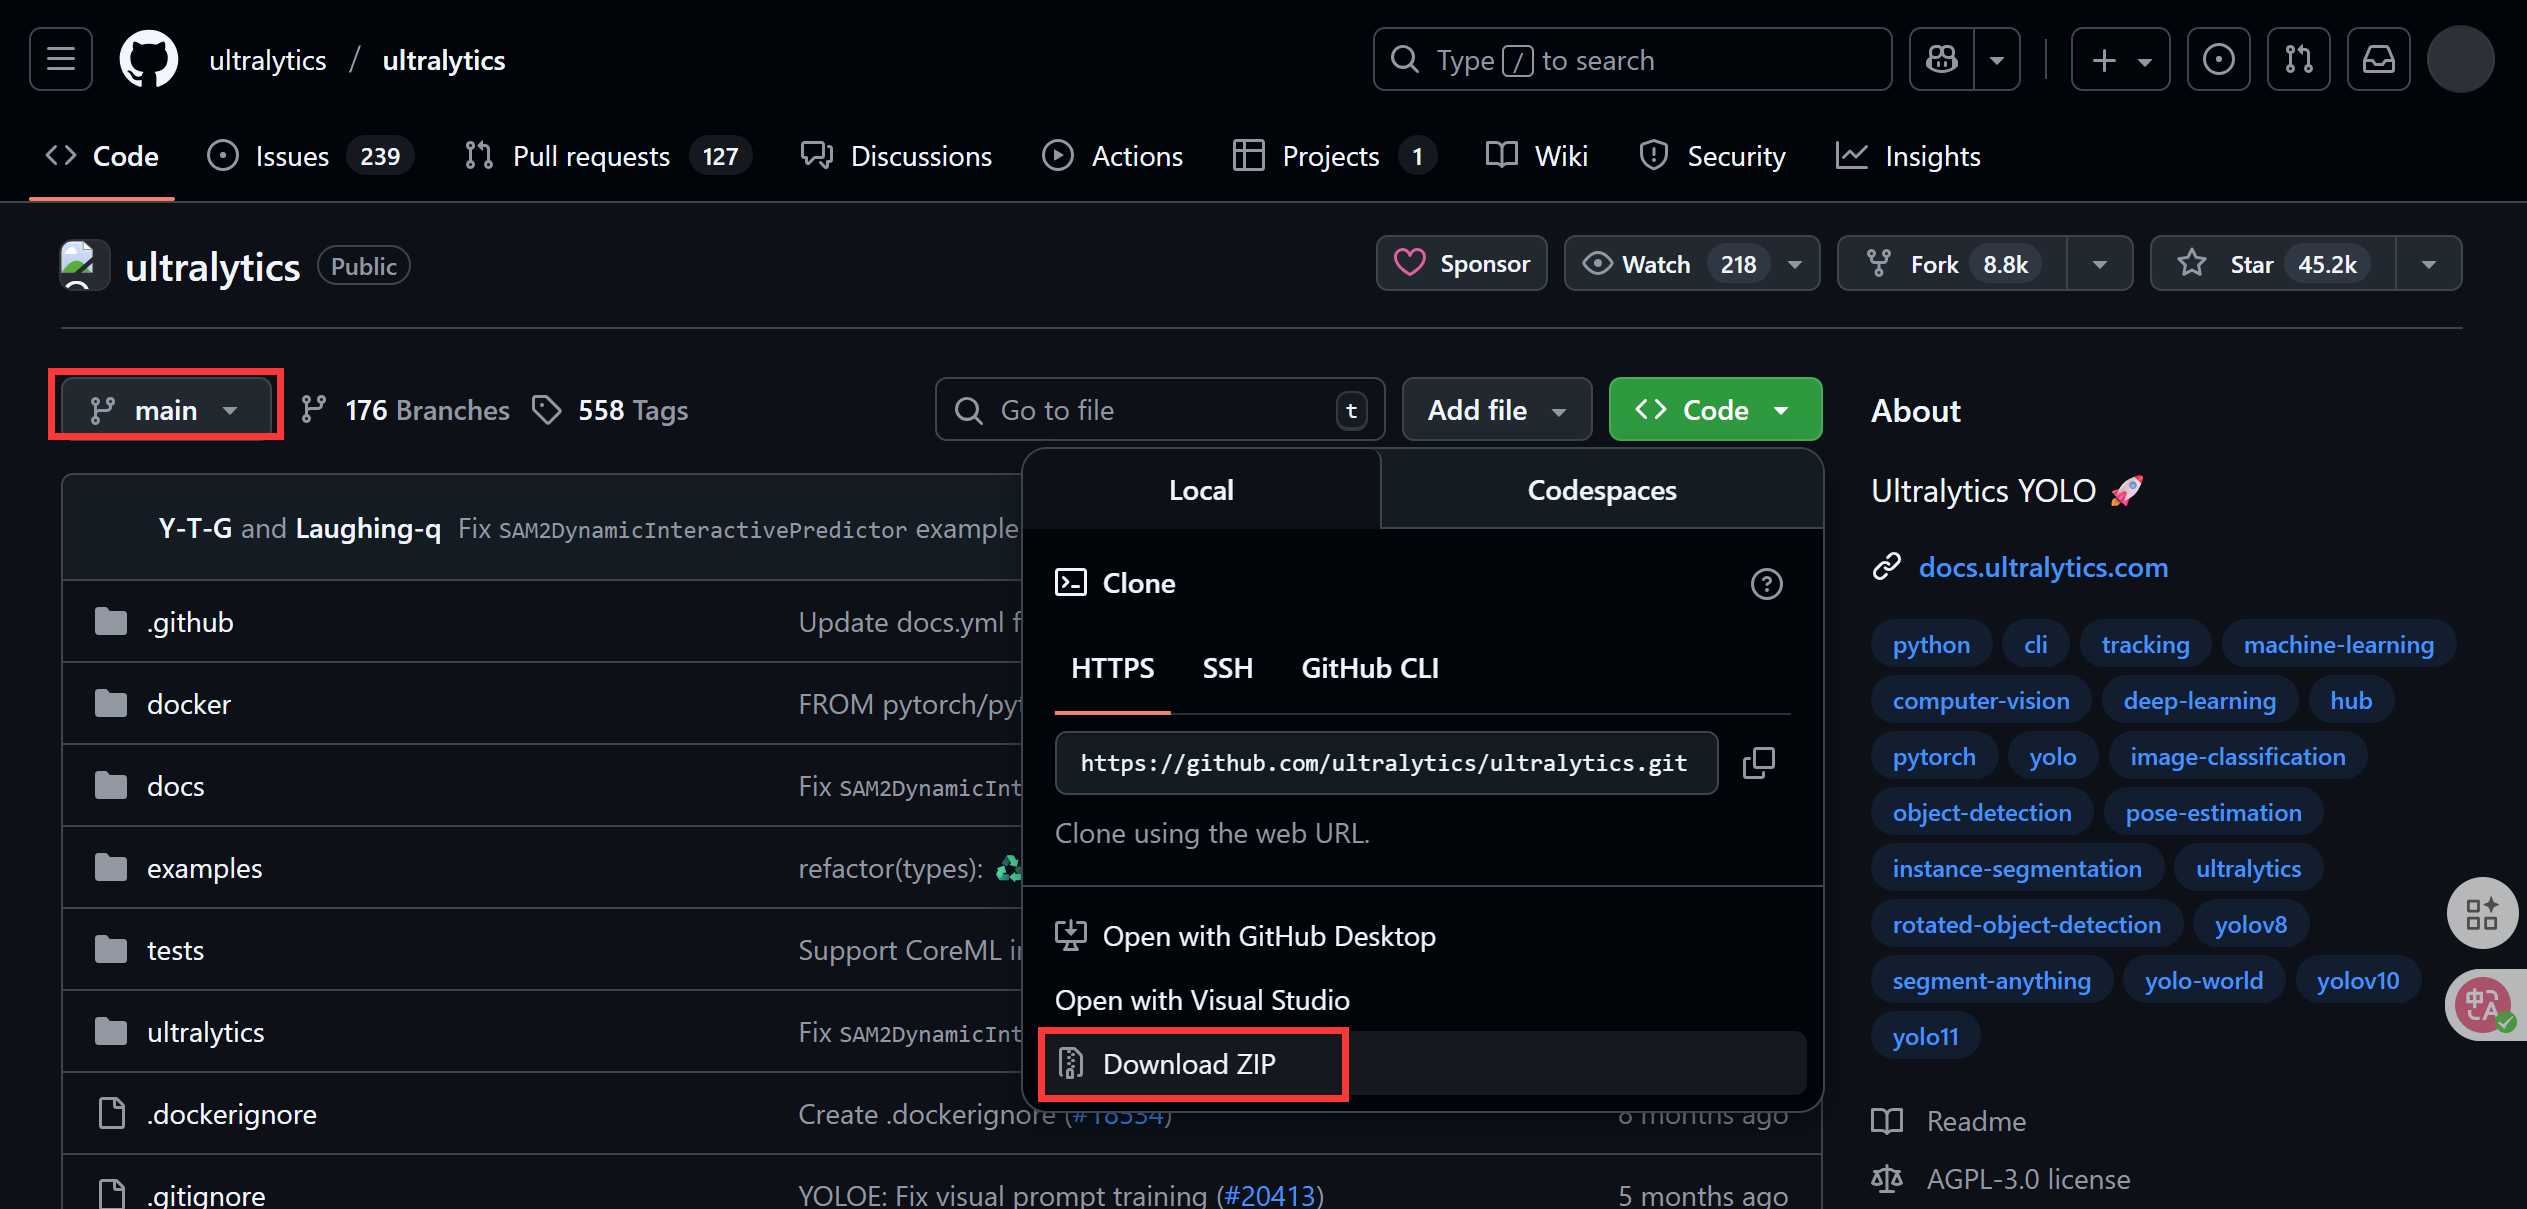Toggle the green Code dropdown button
The height and width of the screenshot is (1209, 2527).
(x=1716, y=410)
